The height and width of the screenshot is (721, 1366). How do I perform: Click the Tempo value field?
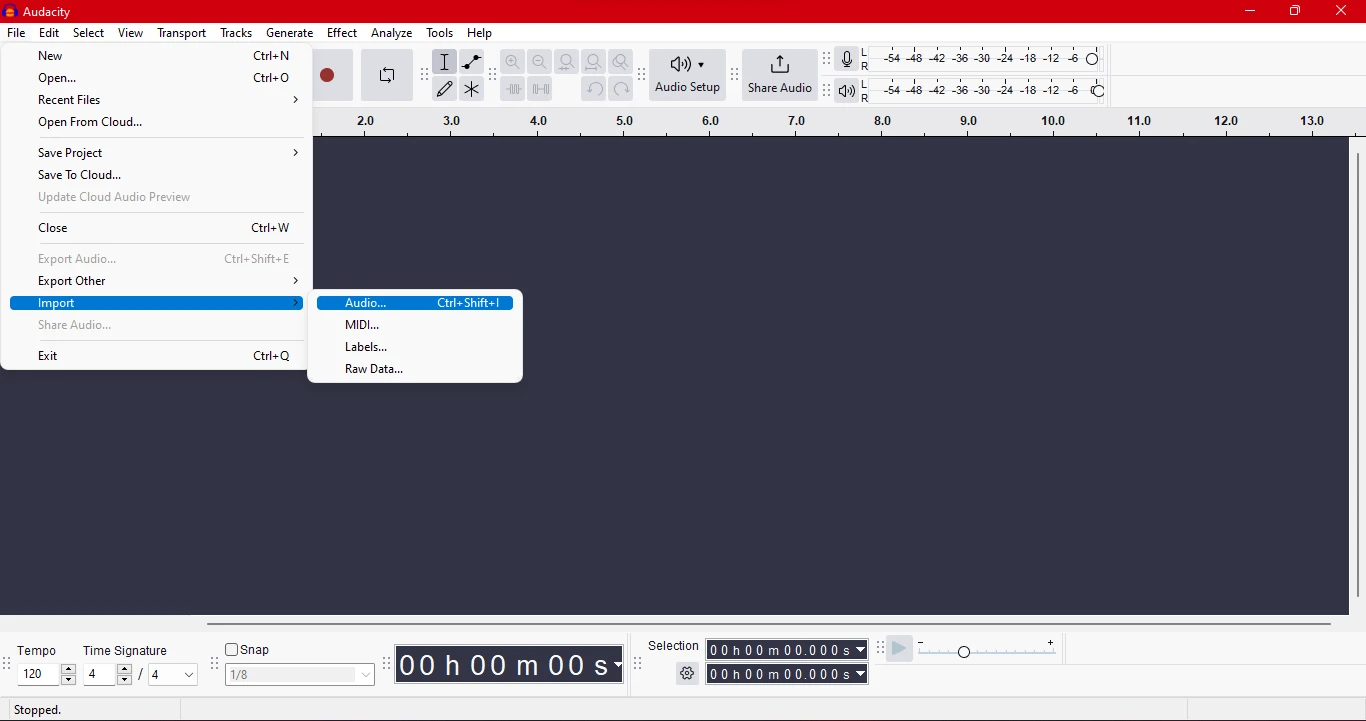click(x=39, y=675)
